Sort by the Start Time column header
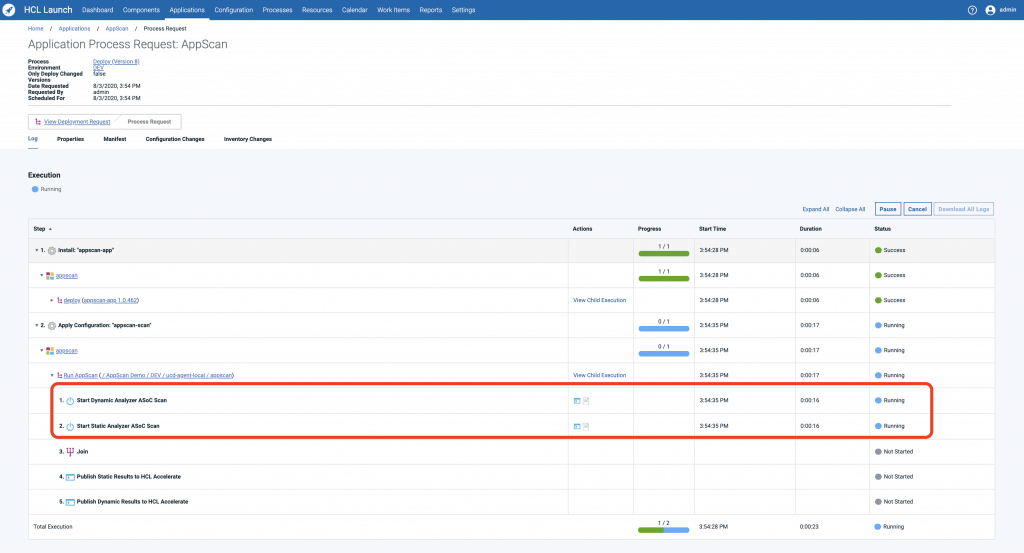The width and height of the screenshot is (1024, 553). [712, 229]
